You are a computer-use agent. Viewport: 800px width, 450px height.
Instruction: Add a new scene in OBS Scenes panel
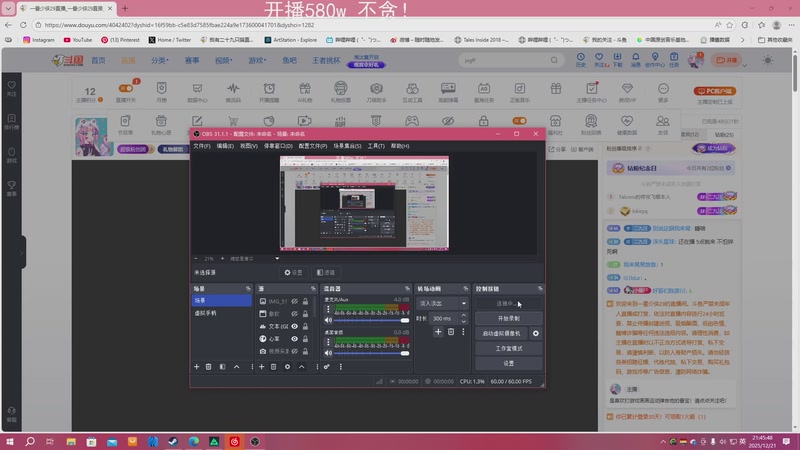point(196,367)
